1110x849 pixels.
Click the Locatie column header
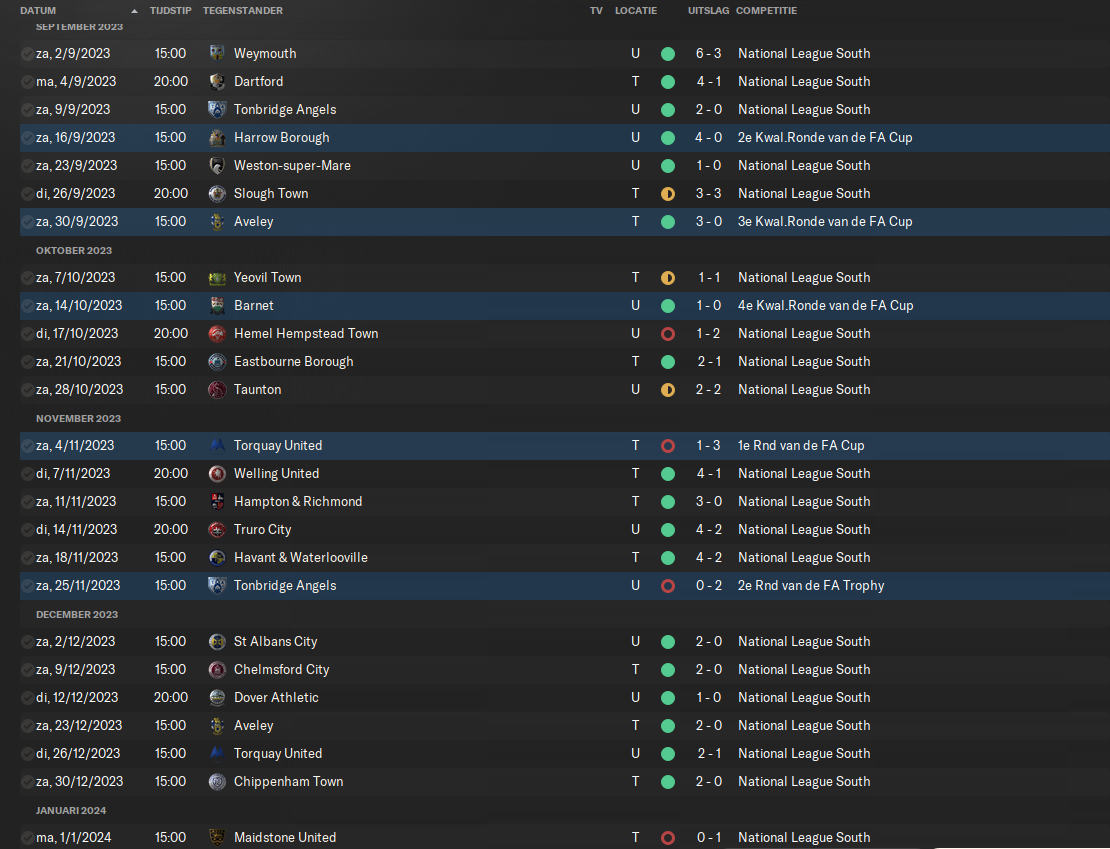[636, 11]
